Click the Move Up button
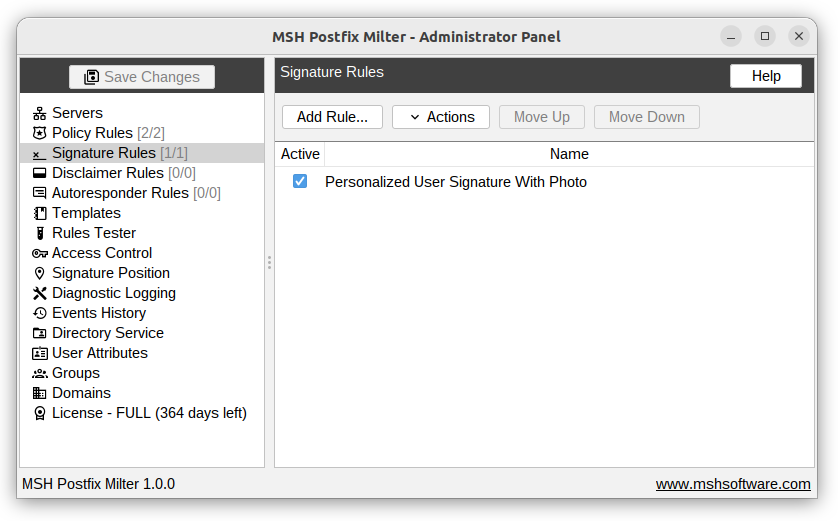This screenshot has width=838, height=521. 542,117
